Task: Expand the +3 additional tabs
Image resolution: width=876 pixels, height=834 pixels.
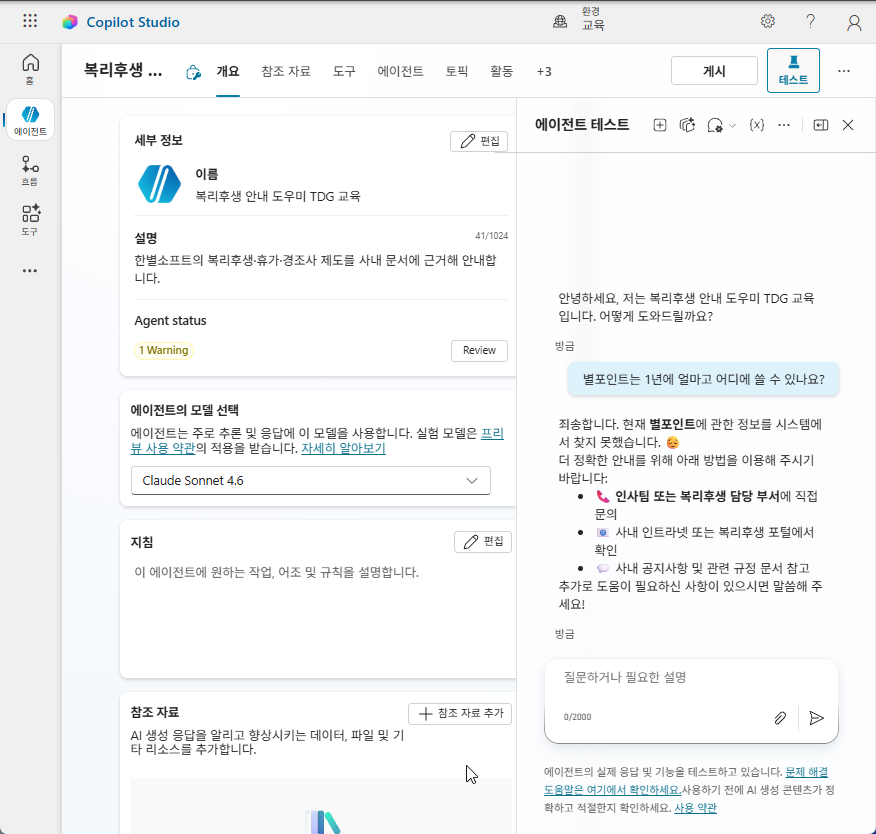Action: (544, 72)
